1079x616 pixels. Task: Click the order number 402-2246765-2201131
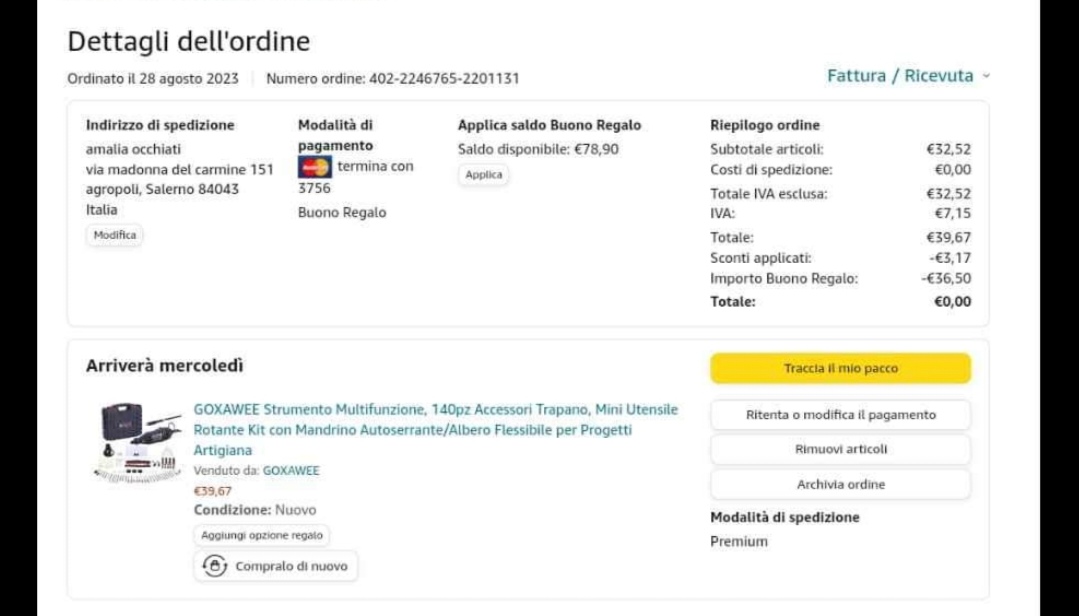[444, 79]
